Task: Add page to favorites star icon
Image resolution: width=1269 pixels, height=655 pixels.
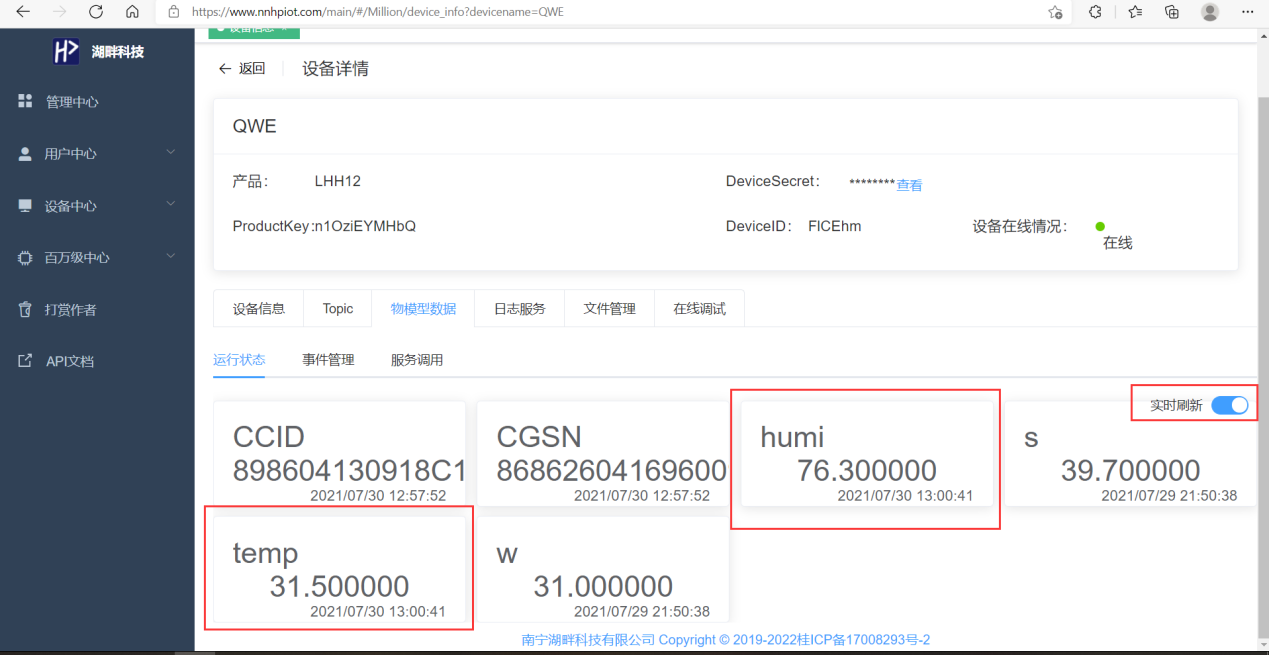Action: pos(1055,12)
